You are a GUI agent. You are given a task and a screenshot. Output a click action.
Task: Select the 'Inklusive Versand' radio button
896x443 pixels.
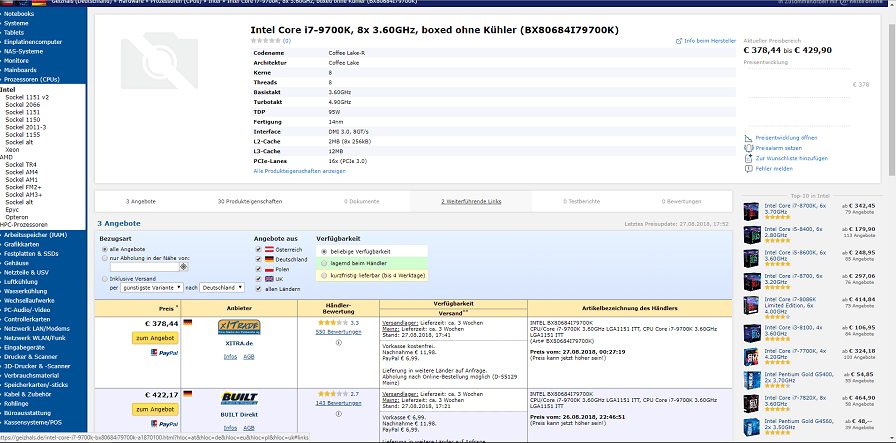(x=104, y=278)
